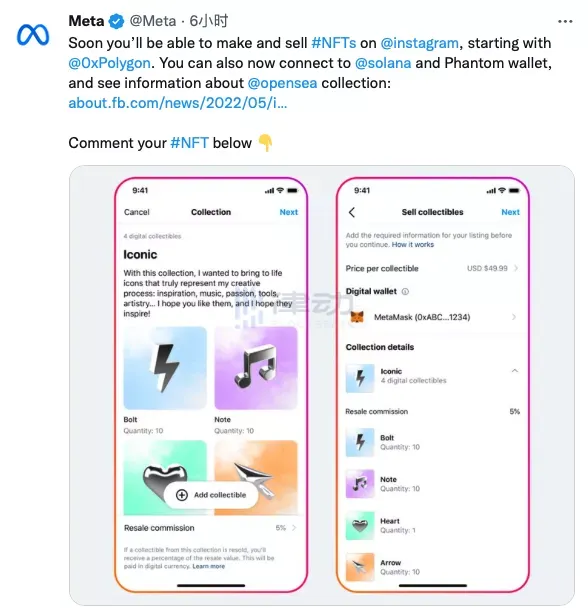This screenshot has height=616, width=588.
Task: Click the info icon beside Digital wallet
Action: [x=405, y=292]
